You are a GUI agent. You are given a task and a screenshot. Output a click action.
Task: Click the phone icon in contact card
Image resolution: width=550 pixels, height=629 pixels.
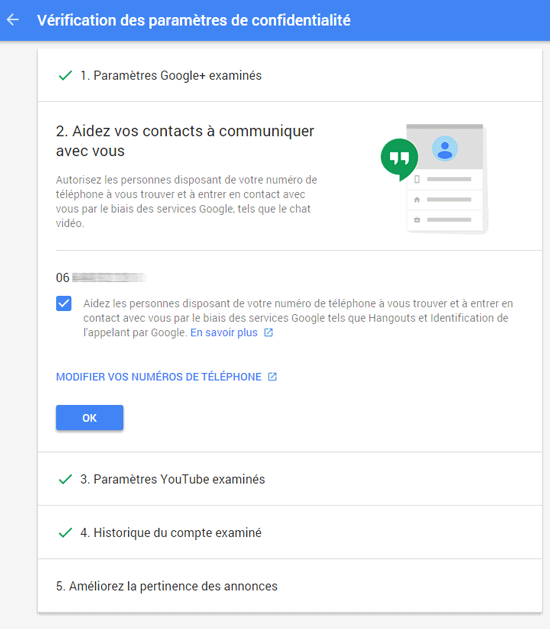pos(417,179)
